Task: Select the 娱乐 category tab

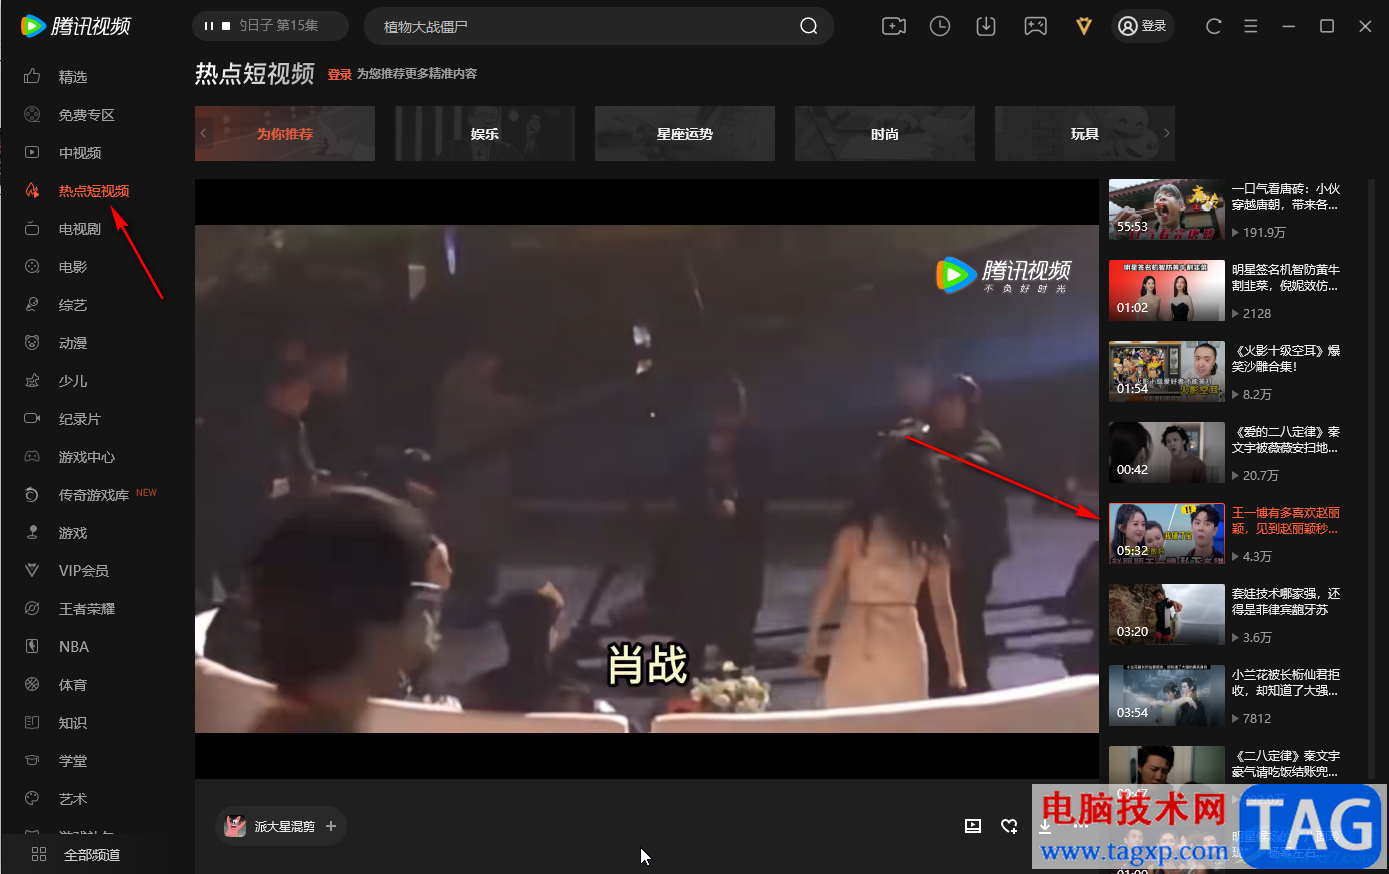Action: [x=485, y=133]
